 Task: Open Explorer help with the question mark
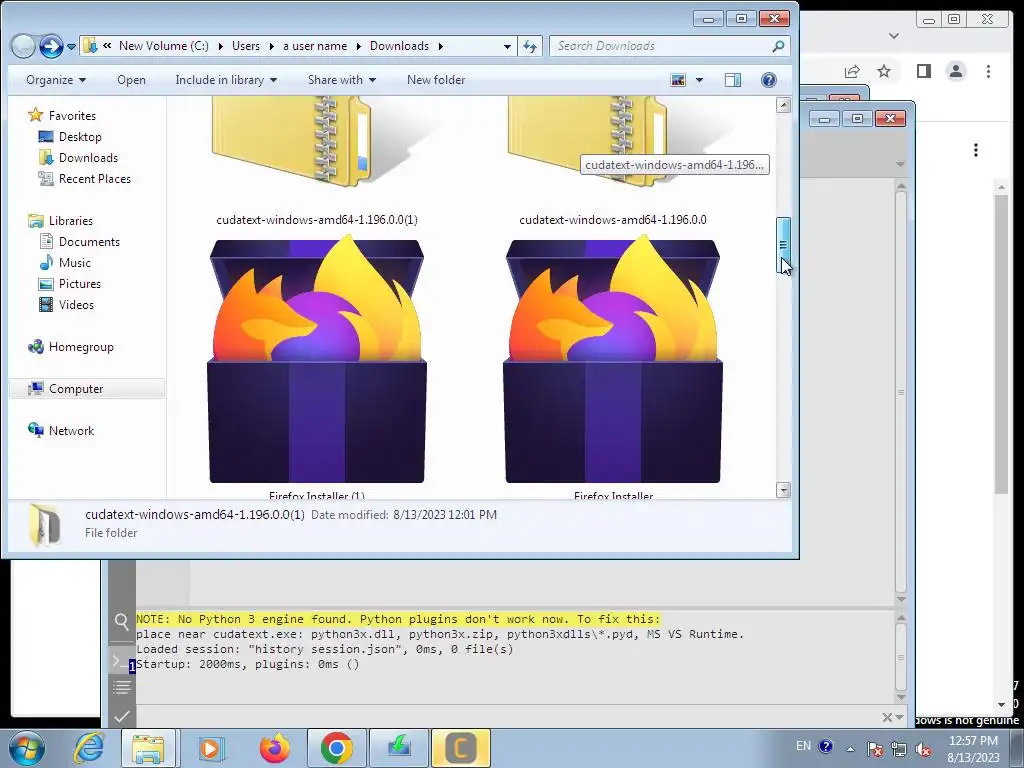click(x=769, y=80)
